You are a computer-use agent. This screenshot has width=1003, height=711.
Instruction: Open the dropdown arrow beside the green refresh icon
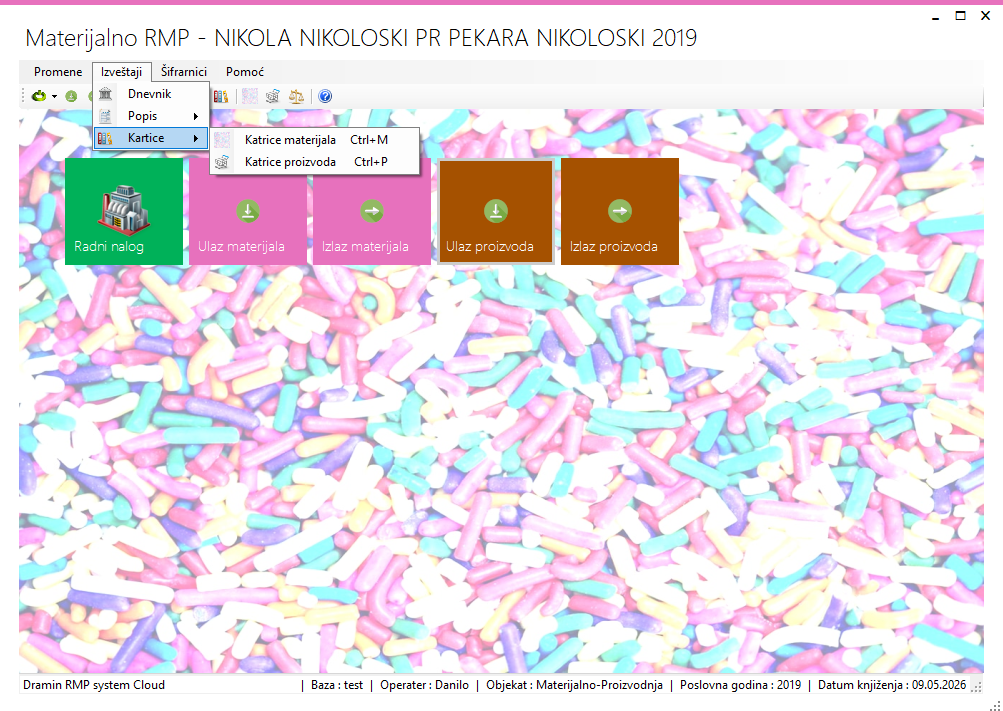pos(54,97)
